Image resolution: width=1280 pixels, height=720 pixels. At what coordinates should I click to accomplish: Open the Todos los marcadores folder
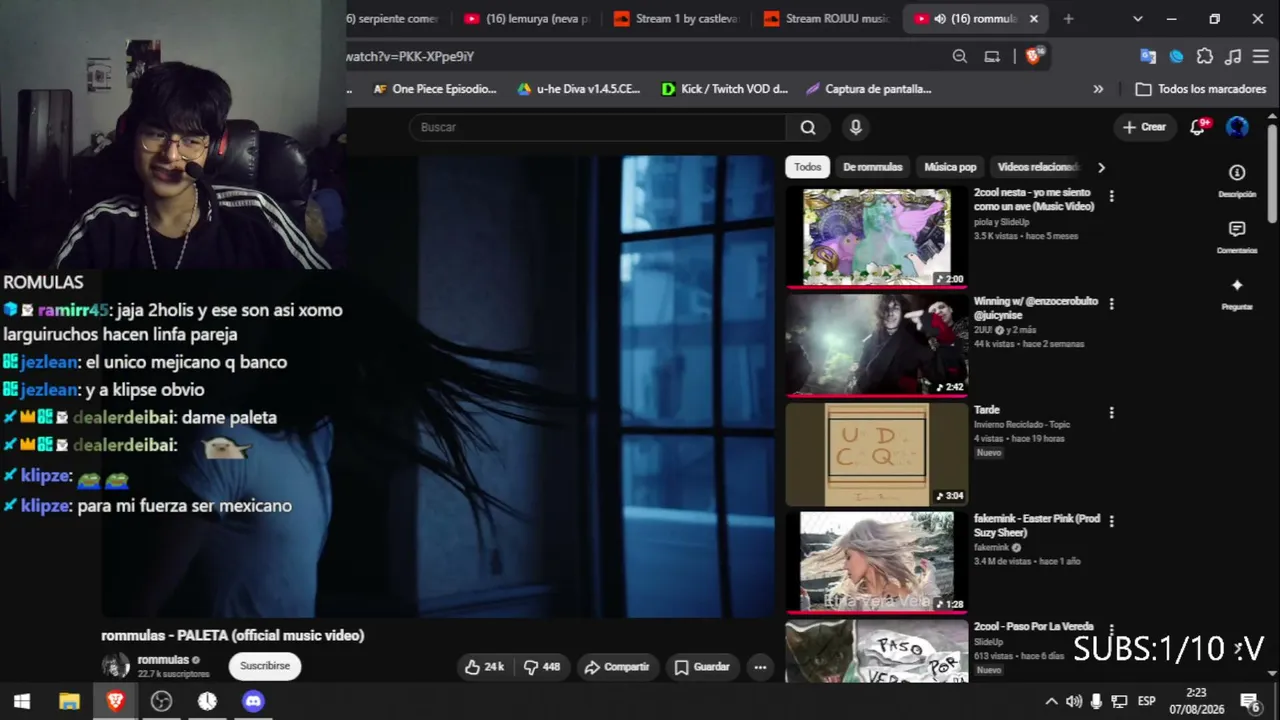pos(1201,89)
